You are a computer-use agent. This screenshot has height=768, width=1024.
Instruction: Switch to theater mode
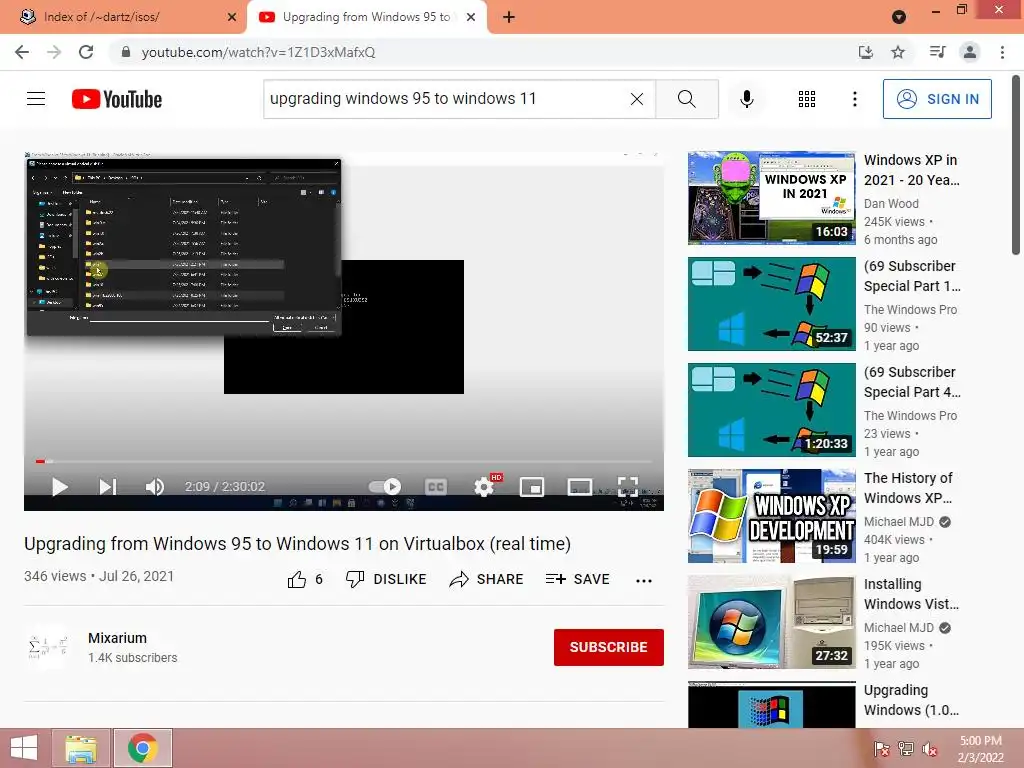(x=579, y=487)
